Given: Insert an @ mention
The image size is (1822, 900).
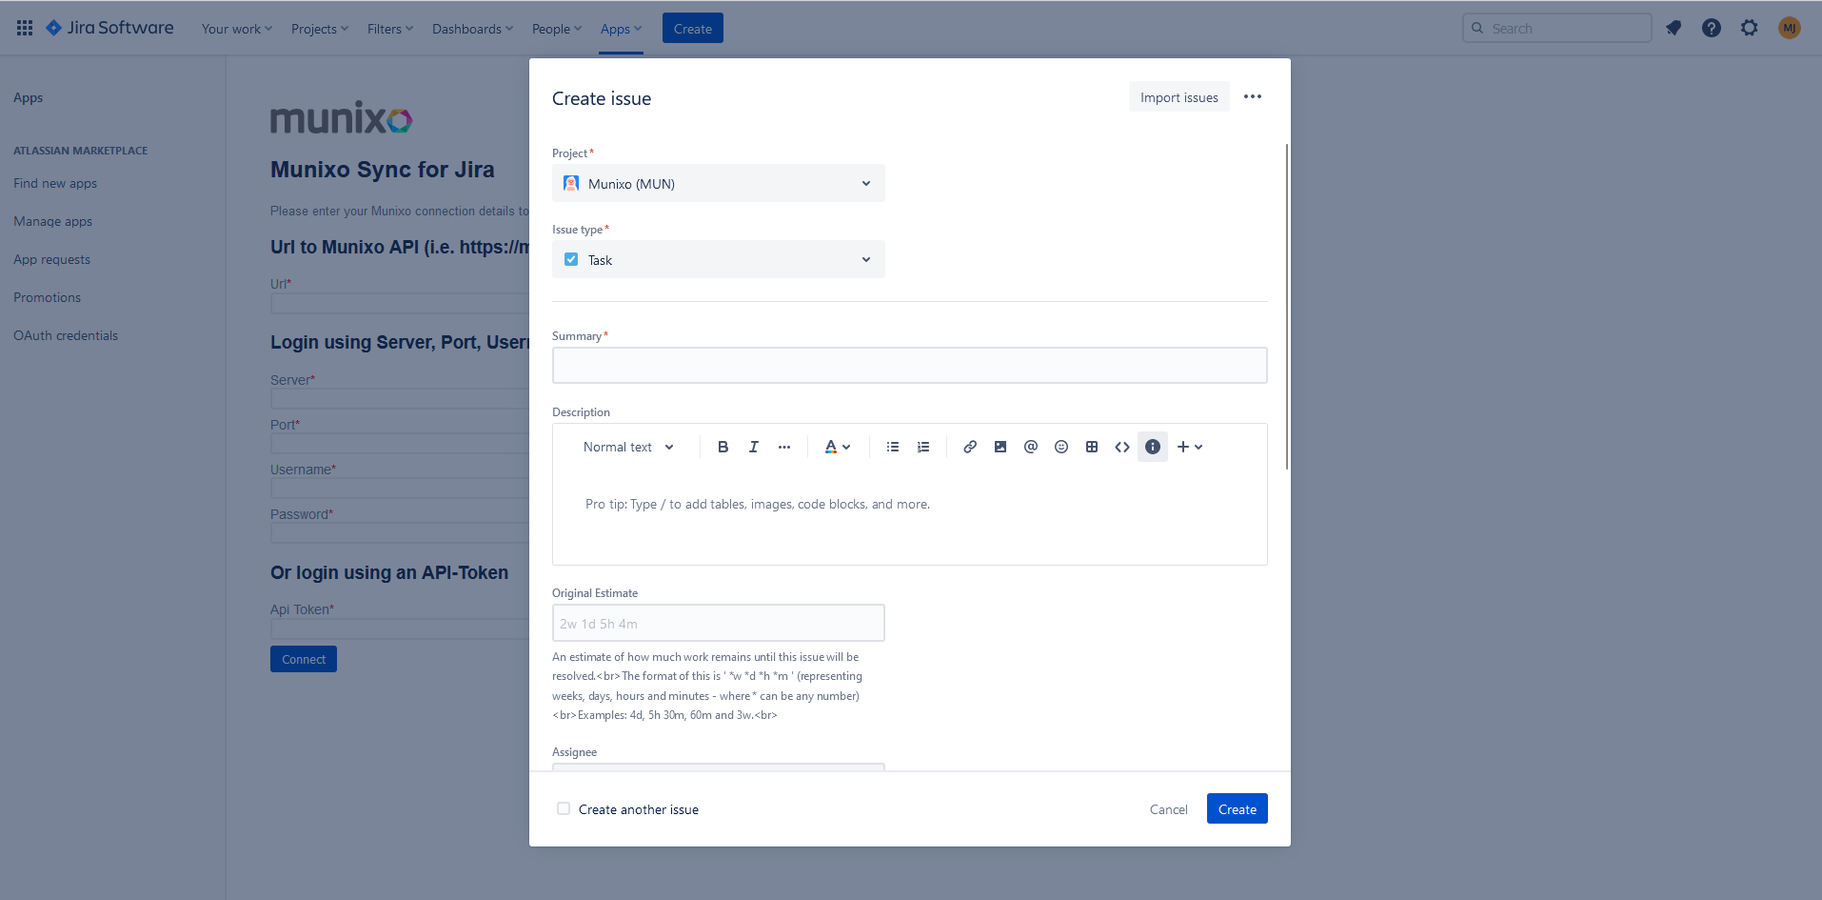Looking at the screenshot, I should coord(1031,447).
